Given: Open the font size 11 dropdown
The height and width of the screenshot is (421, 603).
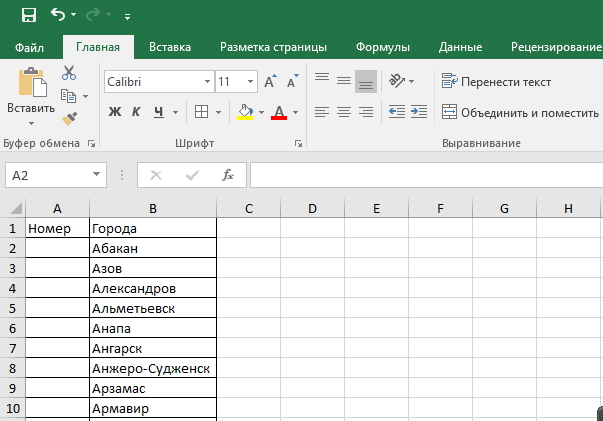Looking at the screenshot, I should (250, 82).
